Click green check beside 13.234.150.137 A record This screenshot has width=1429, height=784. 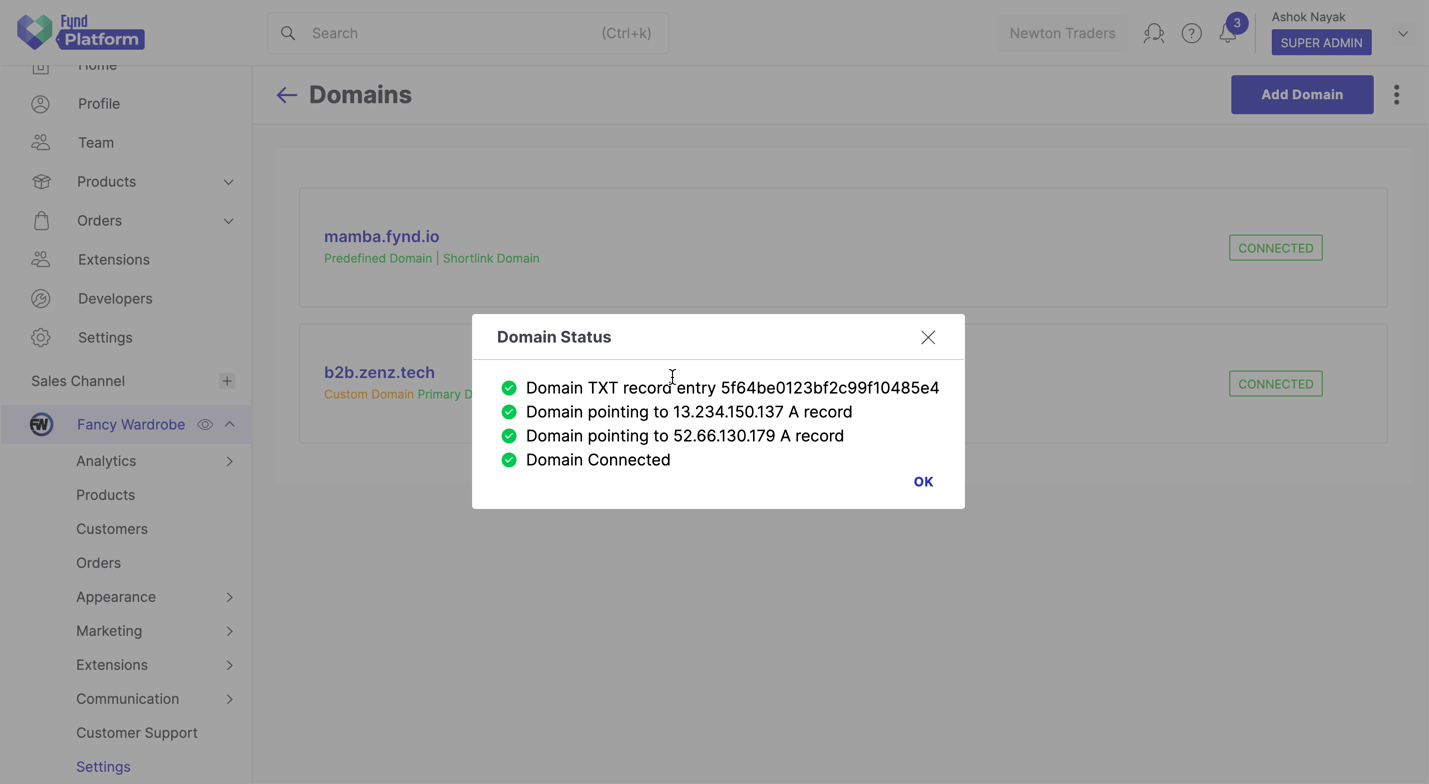click(x=509, y=412)
